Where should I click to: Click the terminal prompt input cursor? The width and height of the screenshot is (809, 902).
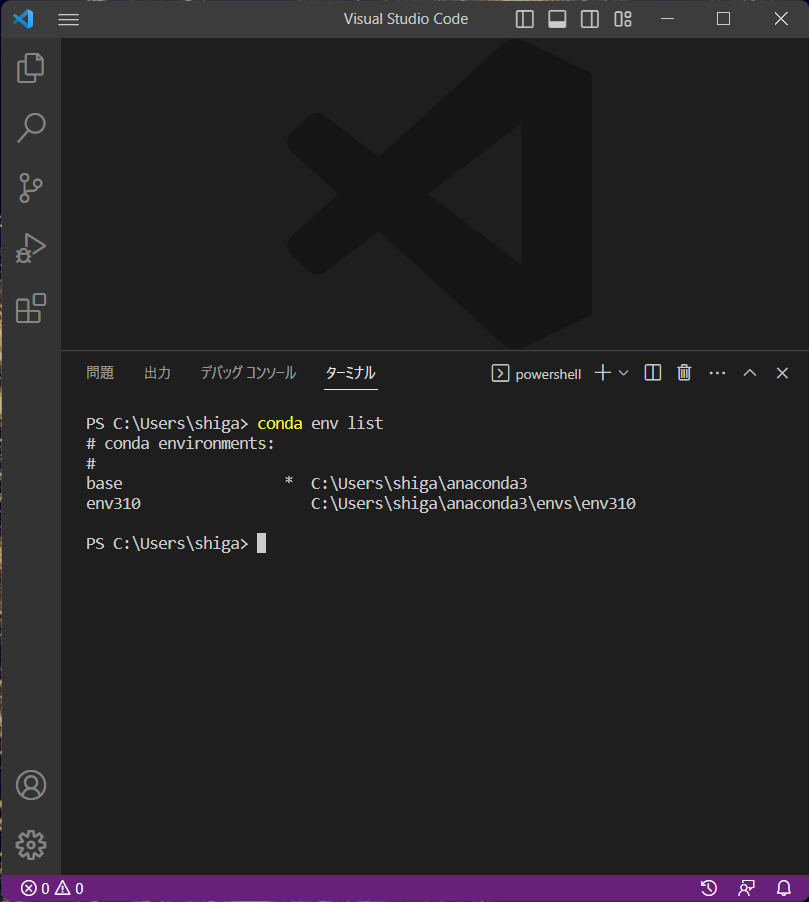pyautogui.click(x=261, y=543)
